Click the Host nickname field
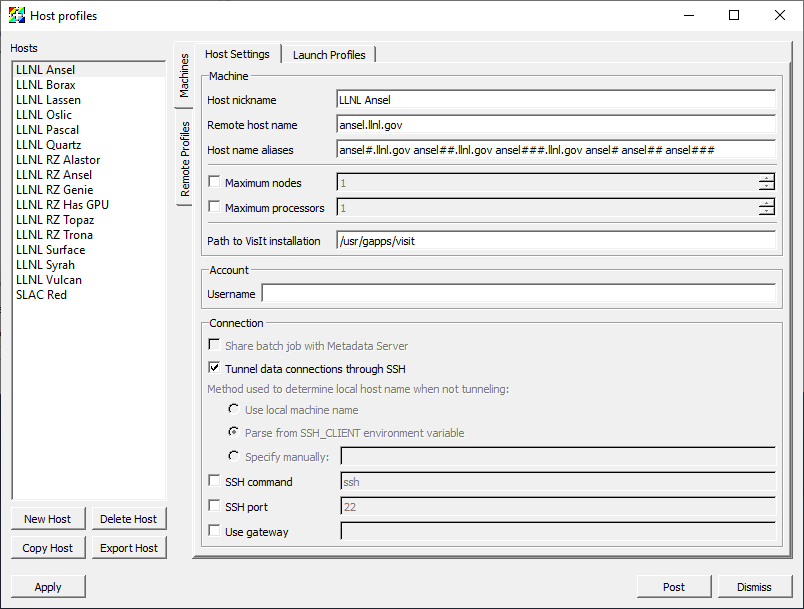 tap(556, 99)
